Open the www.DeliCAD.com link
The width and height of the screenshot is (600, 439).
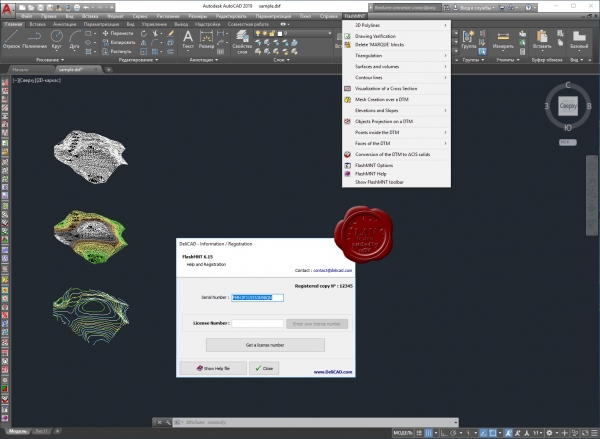click(x=333, y=372)
